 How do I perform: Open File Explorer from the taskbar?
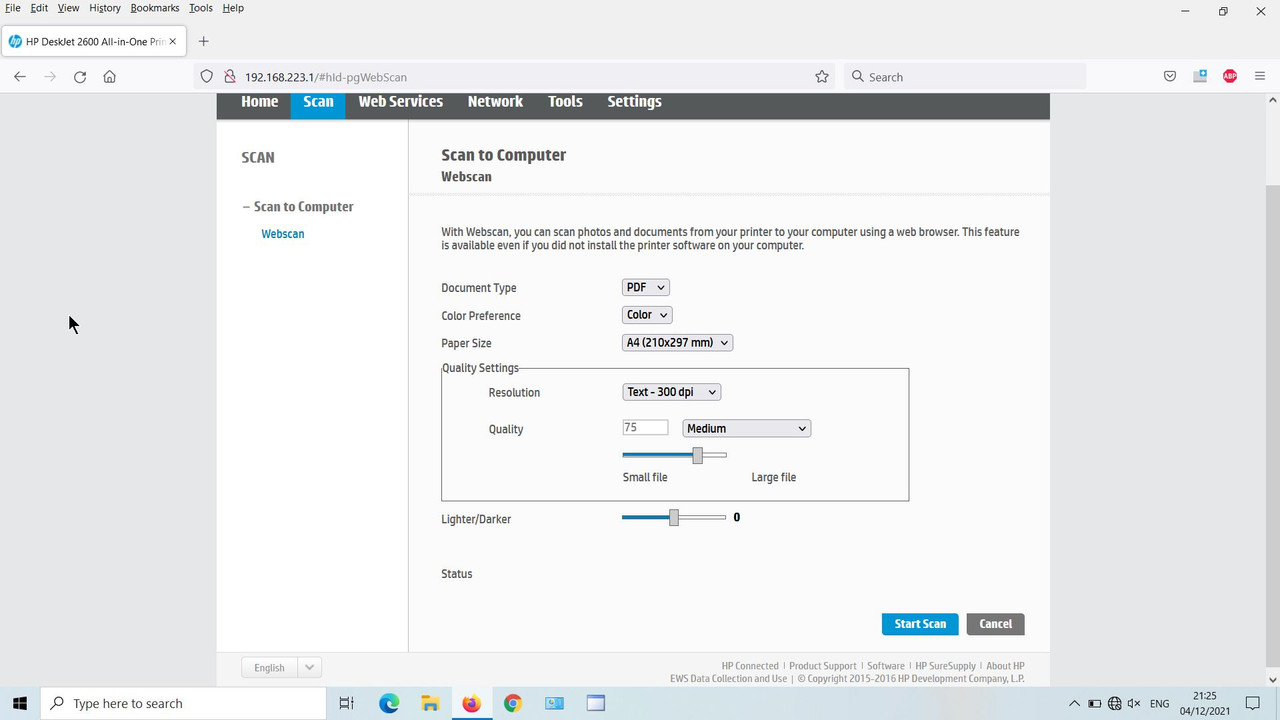tap(430, 703)
